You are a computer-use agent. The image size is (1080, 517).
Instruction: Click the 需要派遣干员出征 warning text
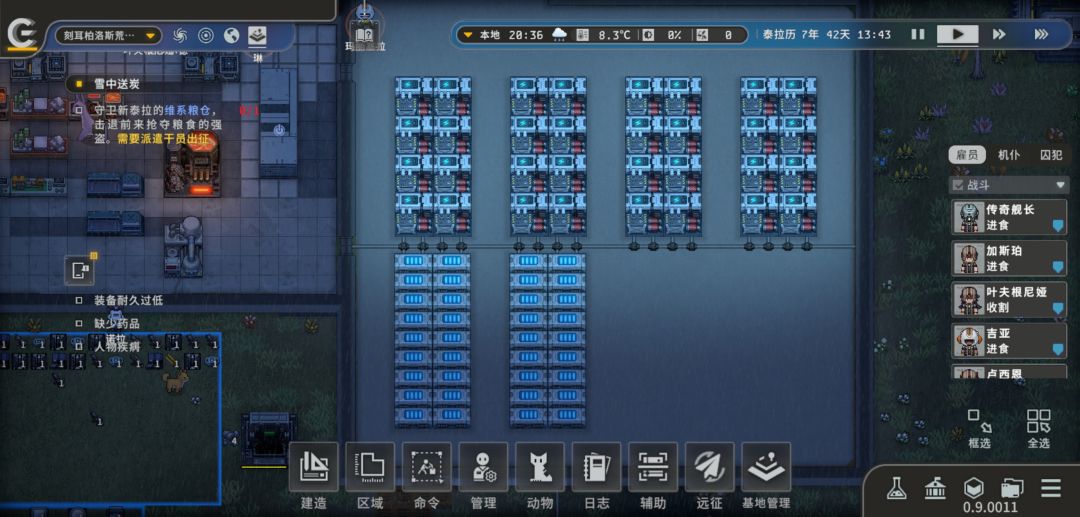pyautogui.click(x=161, y=138)
